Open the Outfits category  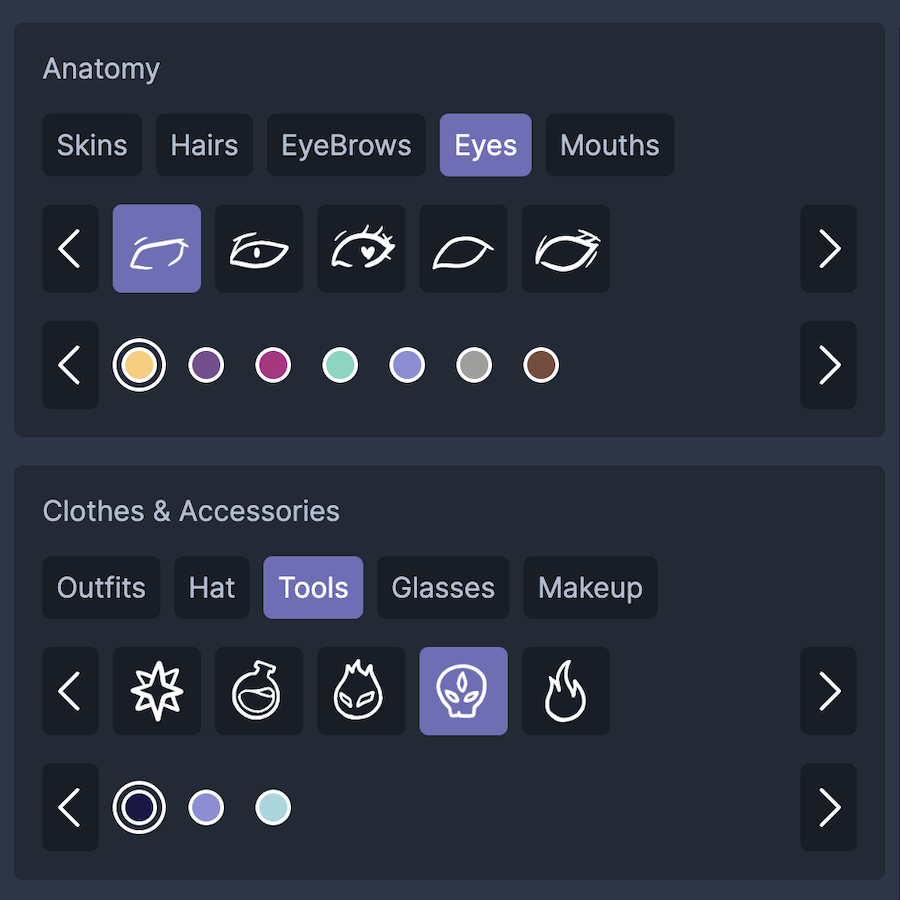[102, 588]
